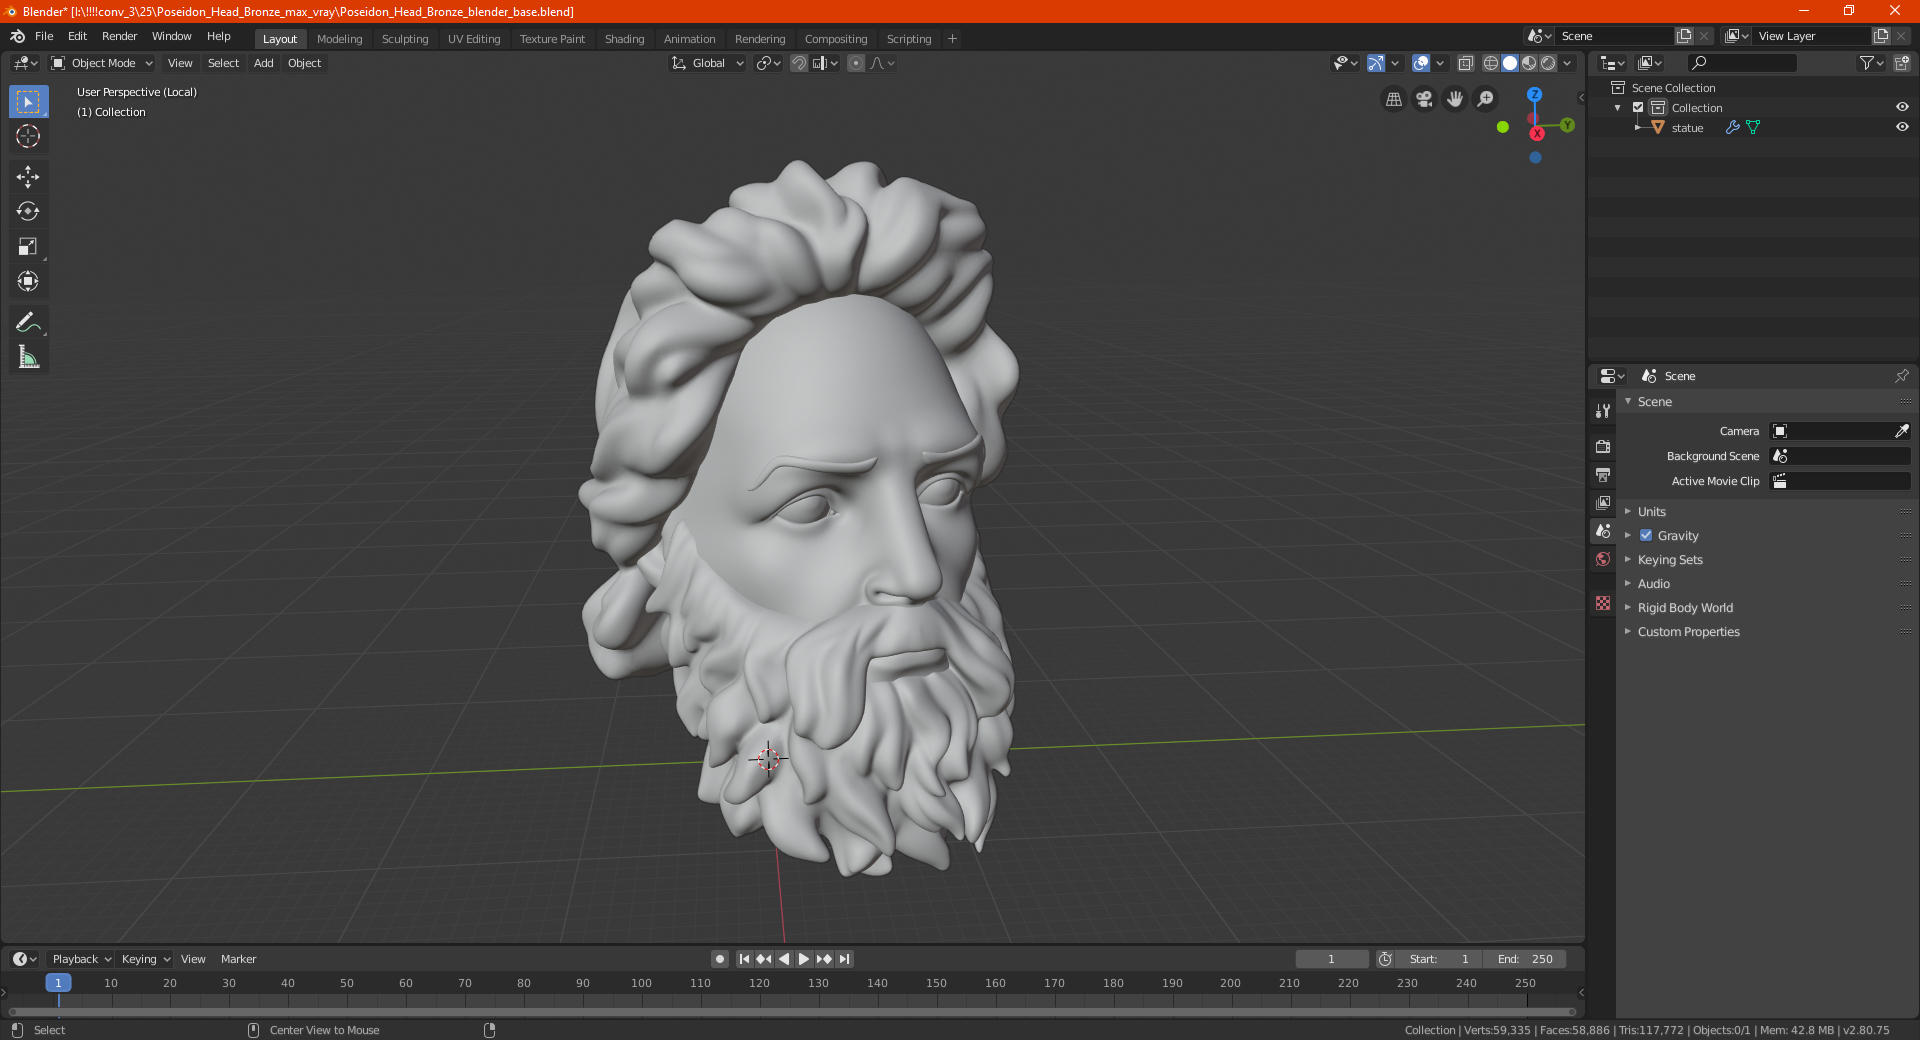
Task: Open the Keying dropdown
Action: [145, 959]
